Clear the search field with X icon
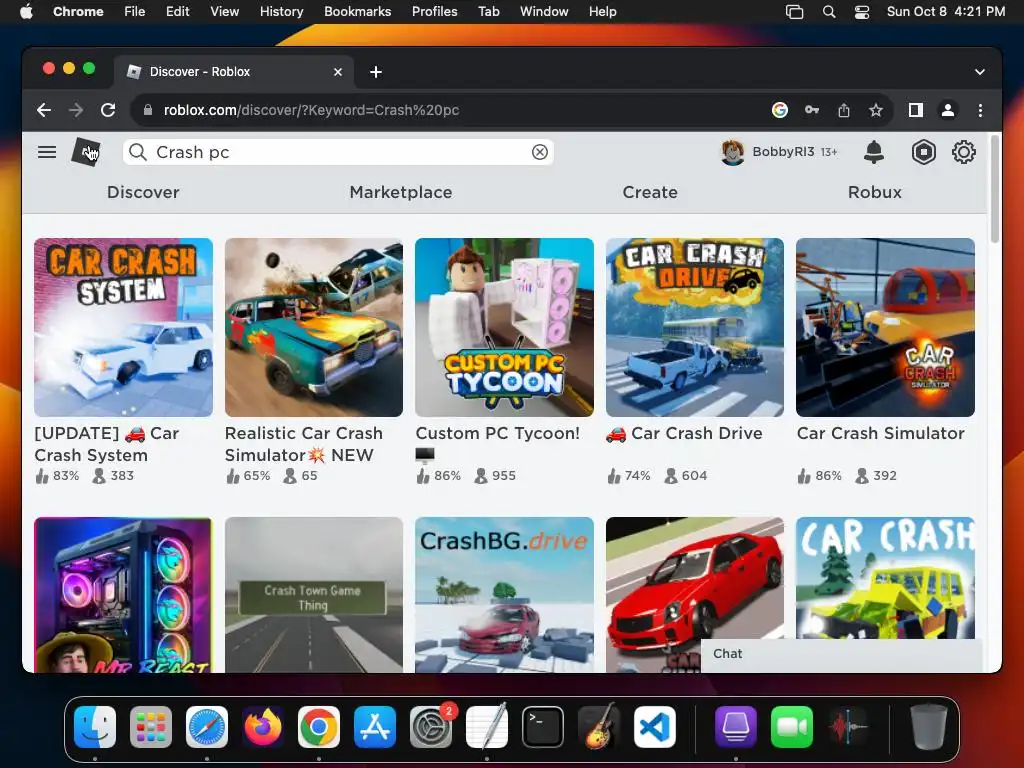 point(539,152)
